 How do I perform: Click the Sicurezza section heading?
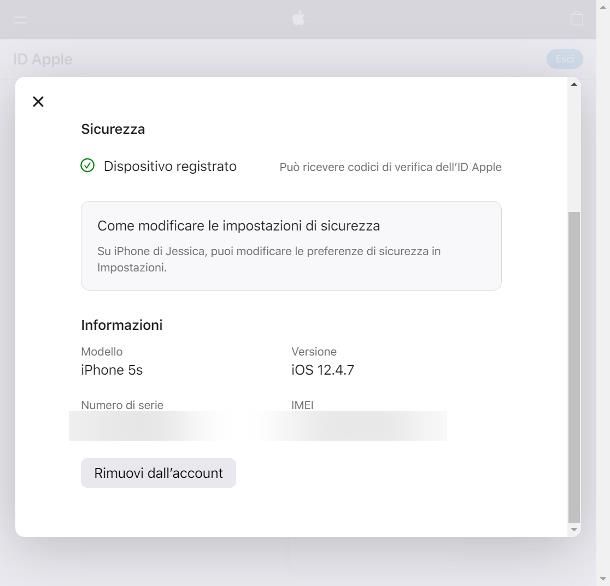[x=113, y=129]
